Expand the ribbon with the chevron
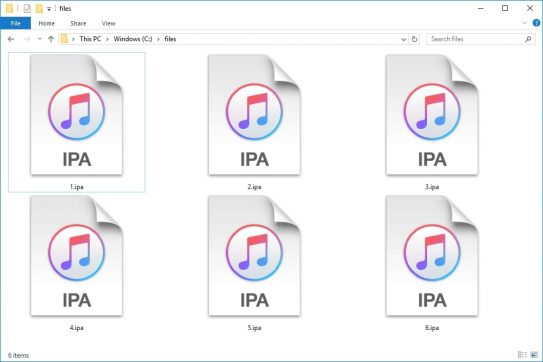This screenshot has height=362, width=543. (x=524, y=23)
